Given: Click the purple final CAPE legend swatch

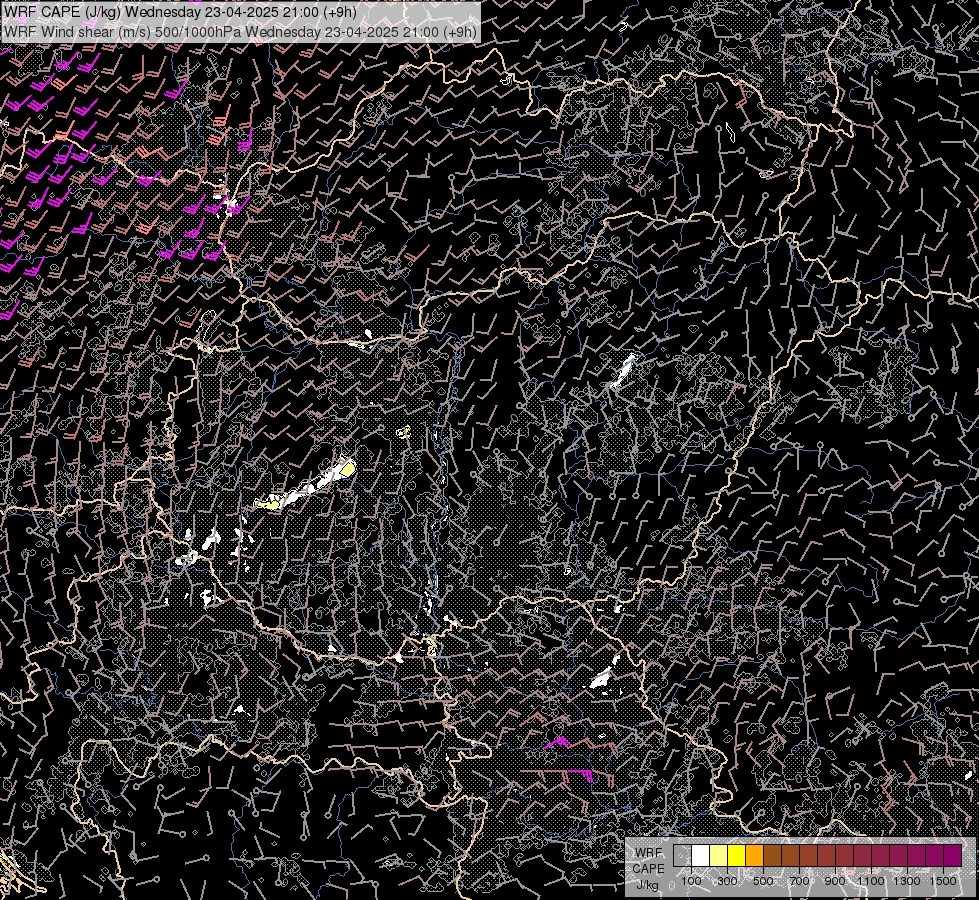Looking at the screenshot, I should [952, 855].
